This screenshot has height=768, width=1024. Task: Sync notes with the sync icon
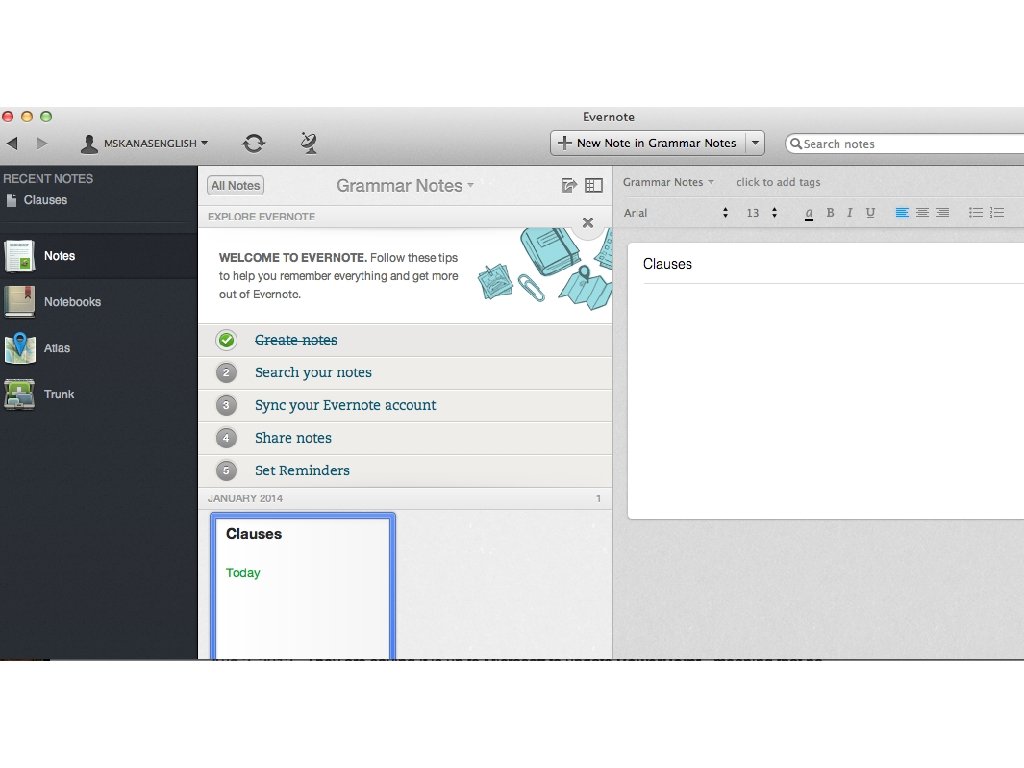[x=253, y=143]
